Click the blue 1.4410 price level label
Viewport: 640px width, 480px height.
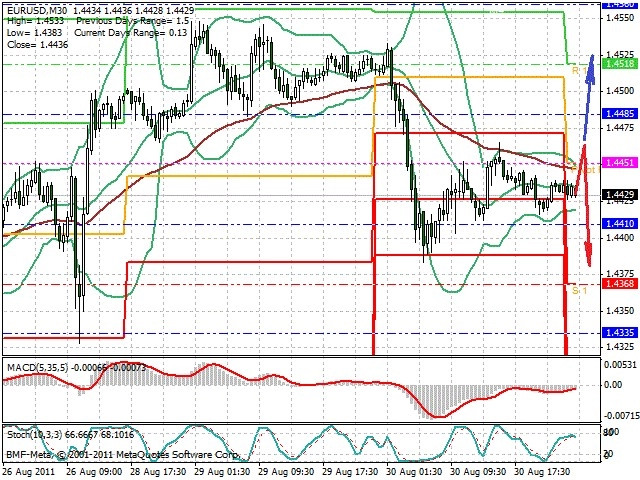[x=620, y=224]
